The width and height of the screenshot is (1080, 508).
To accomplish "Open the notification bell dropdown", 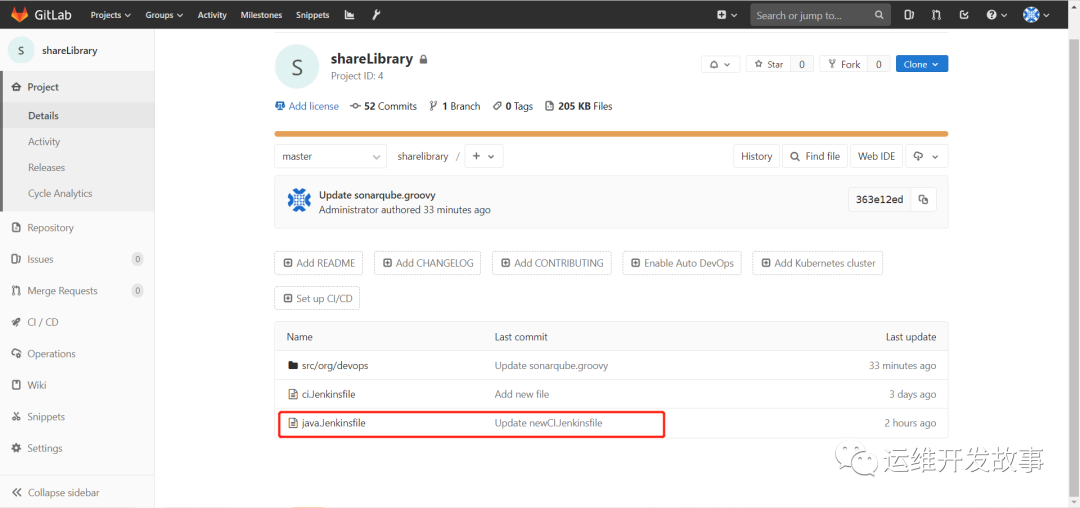I will 720,64.
